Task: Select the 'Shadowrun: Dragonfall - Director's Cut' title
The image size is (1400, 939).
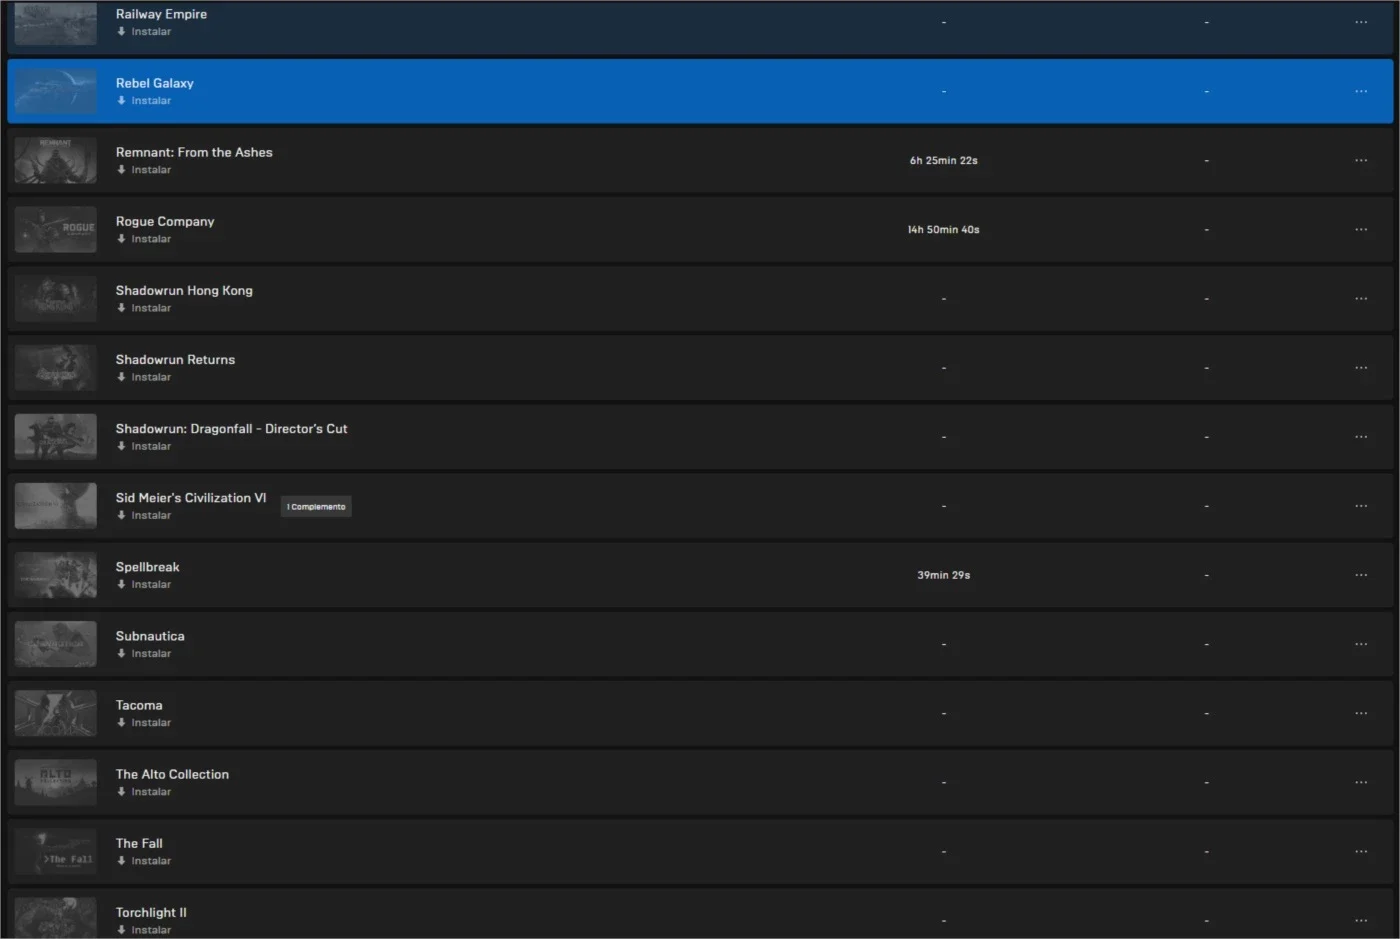Action: pyautogui.click(x=231, y=428)
